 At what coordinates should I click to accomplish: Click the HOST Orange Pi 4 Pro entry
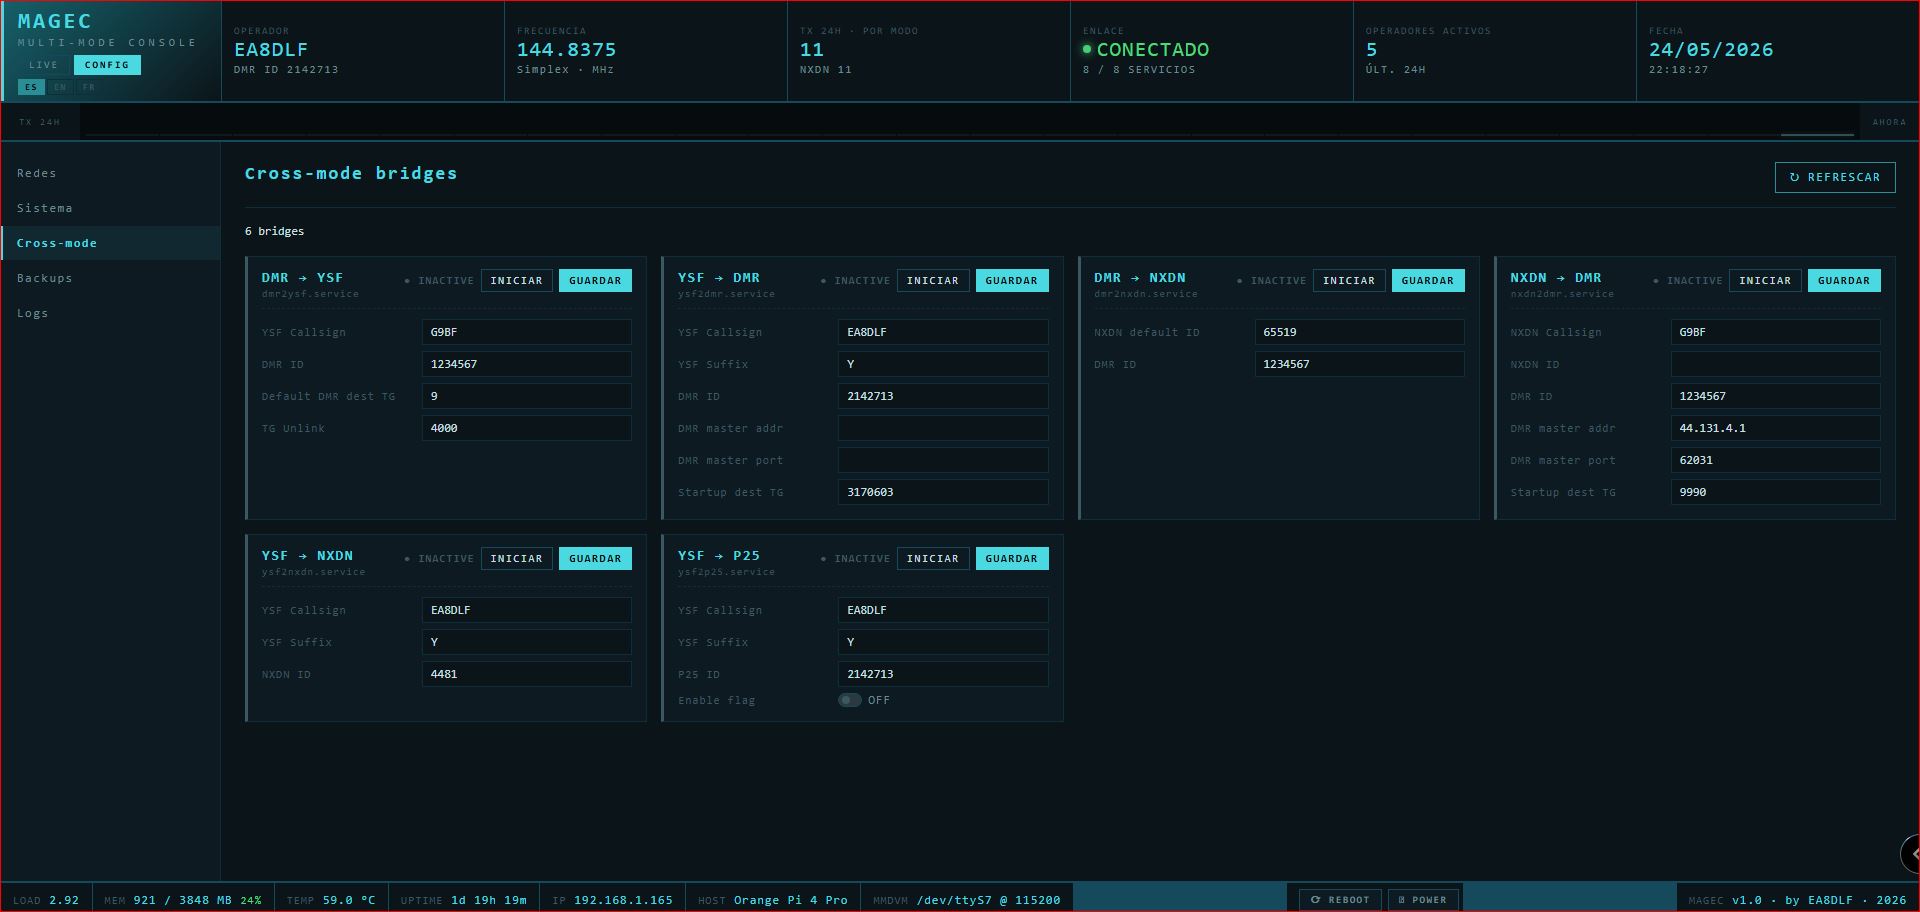click(x=773, y=900)
